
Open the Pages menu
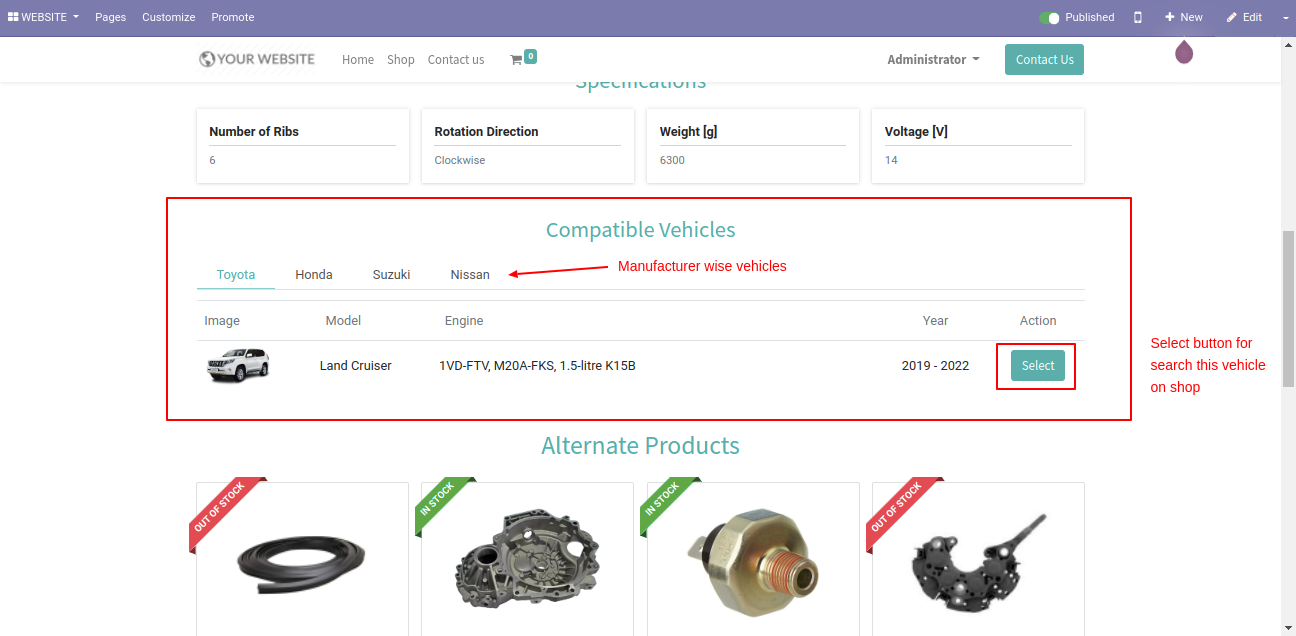click(110, 17)
